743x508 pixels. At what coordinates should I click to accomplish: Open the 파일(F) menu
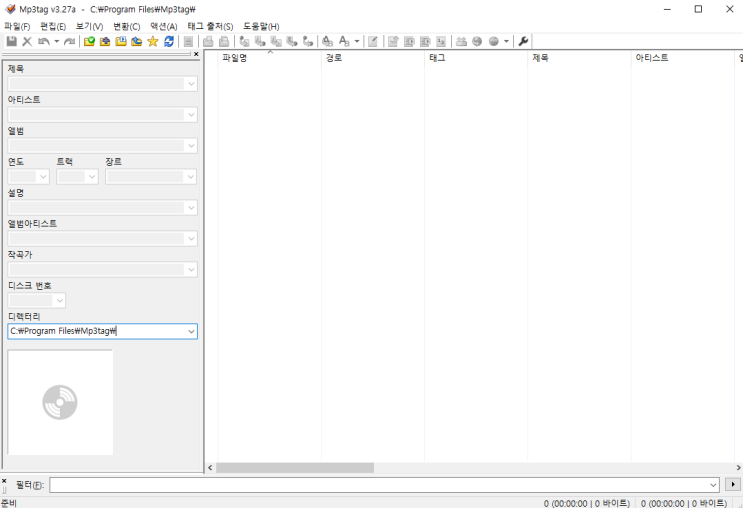pyautogui.click(x=17, y=27)
